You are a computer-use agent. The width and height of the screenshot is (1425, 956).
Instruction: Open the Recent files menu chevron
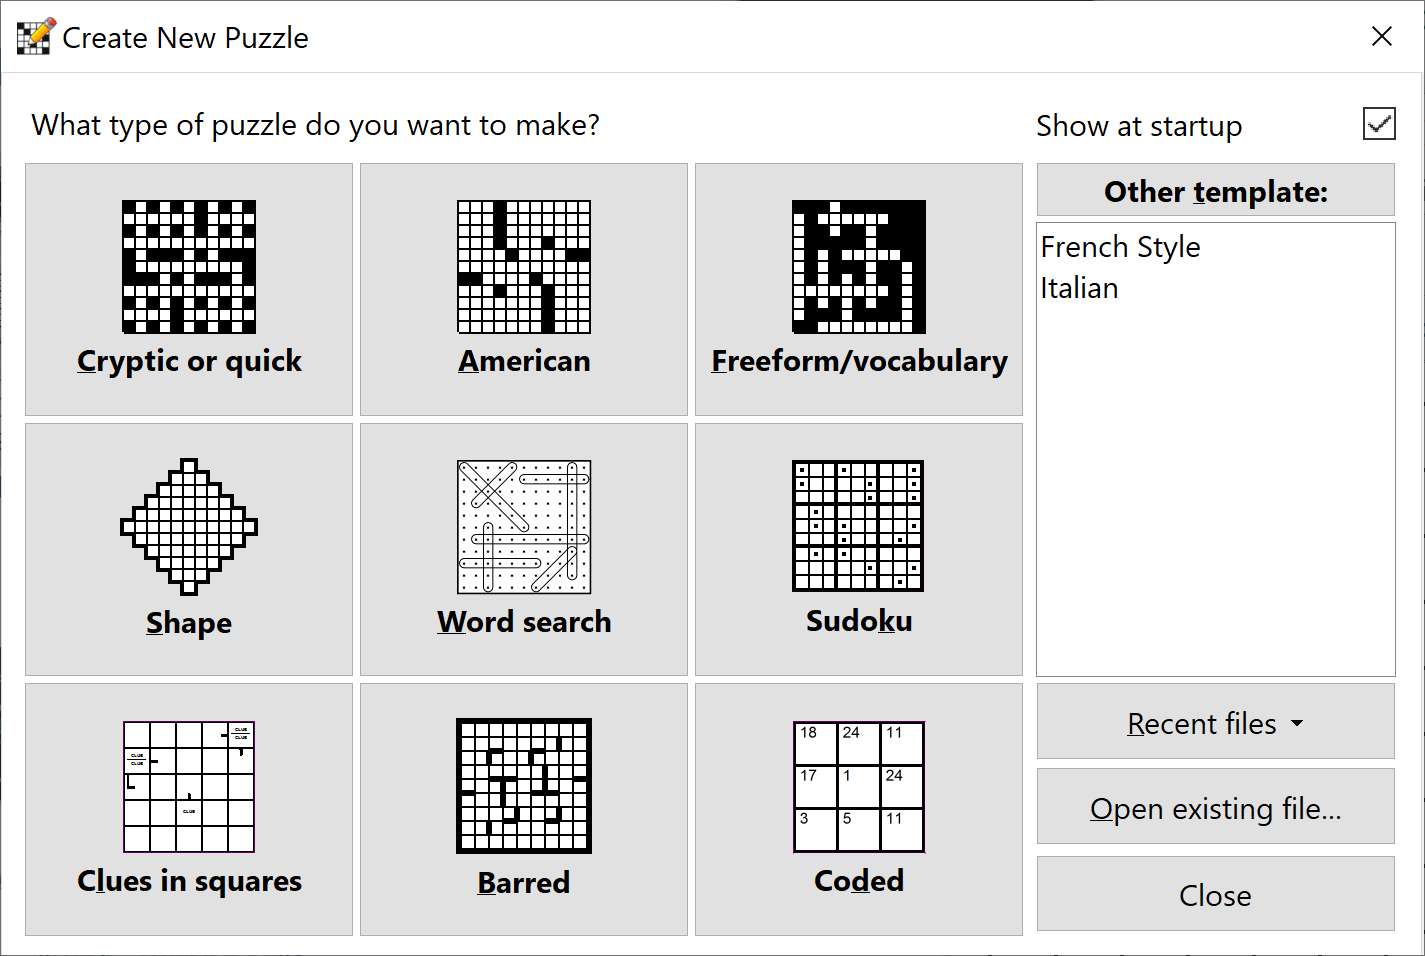tap(1298, 723)
